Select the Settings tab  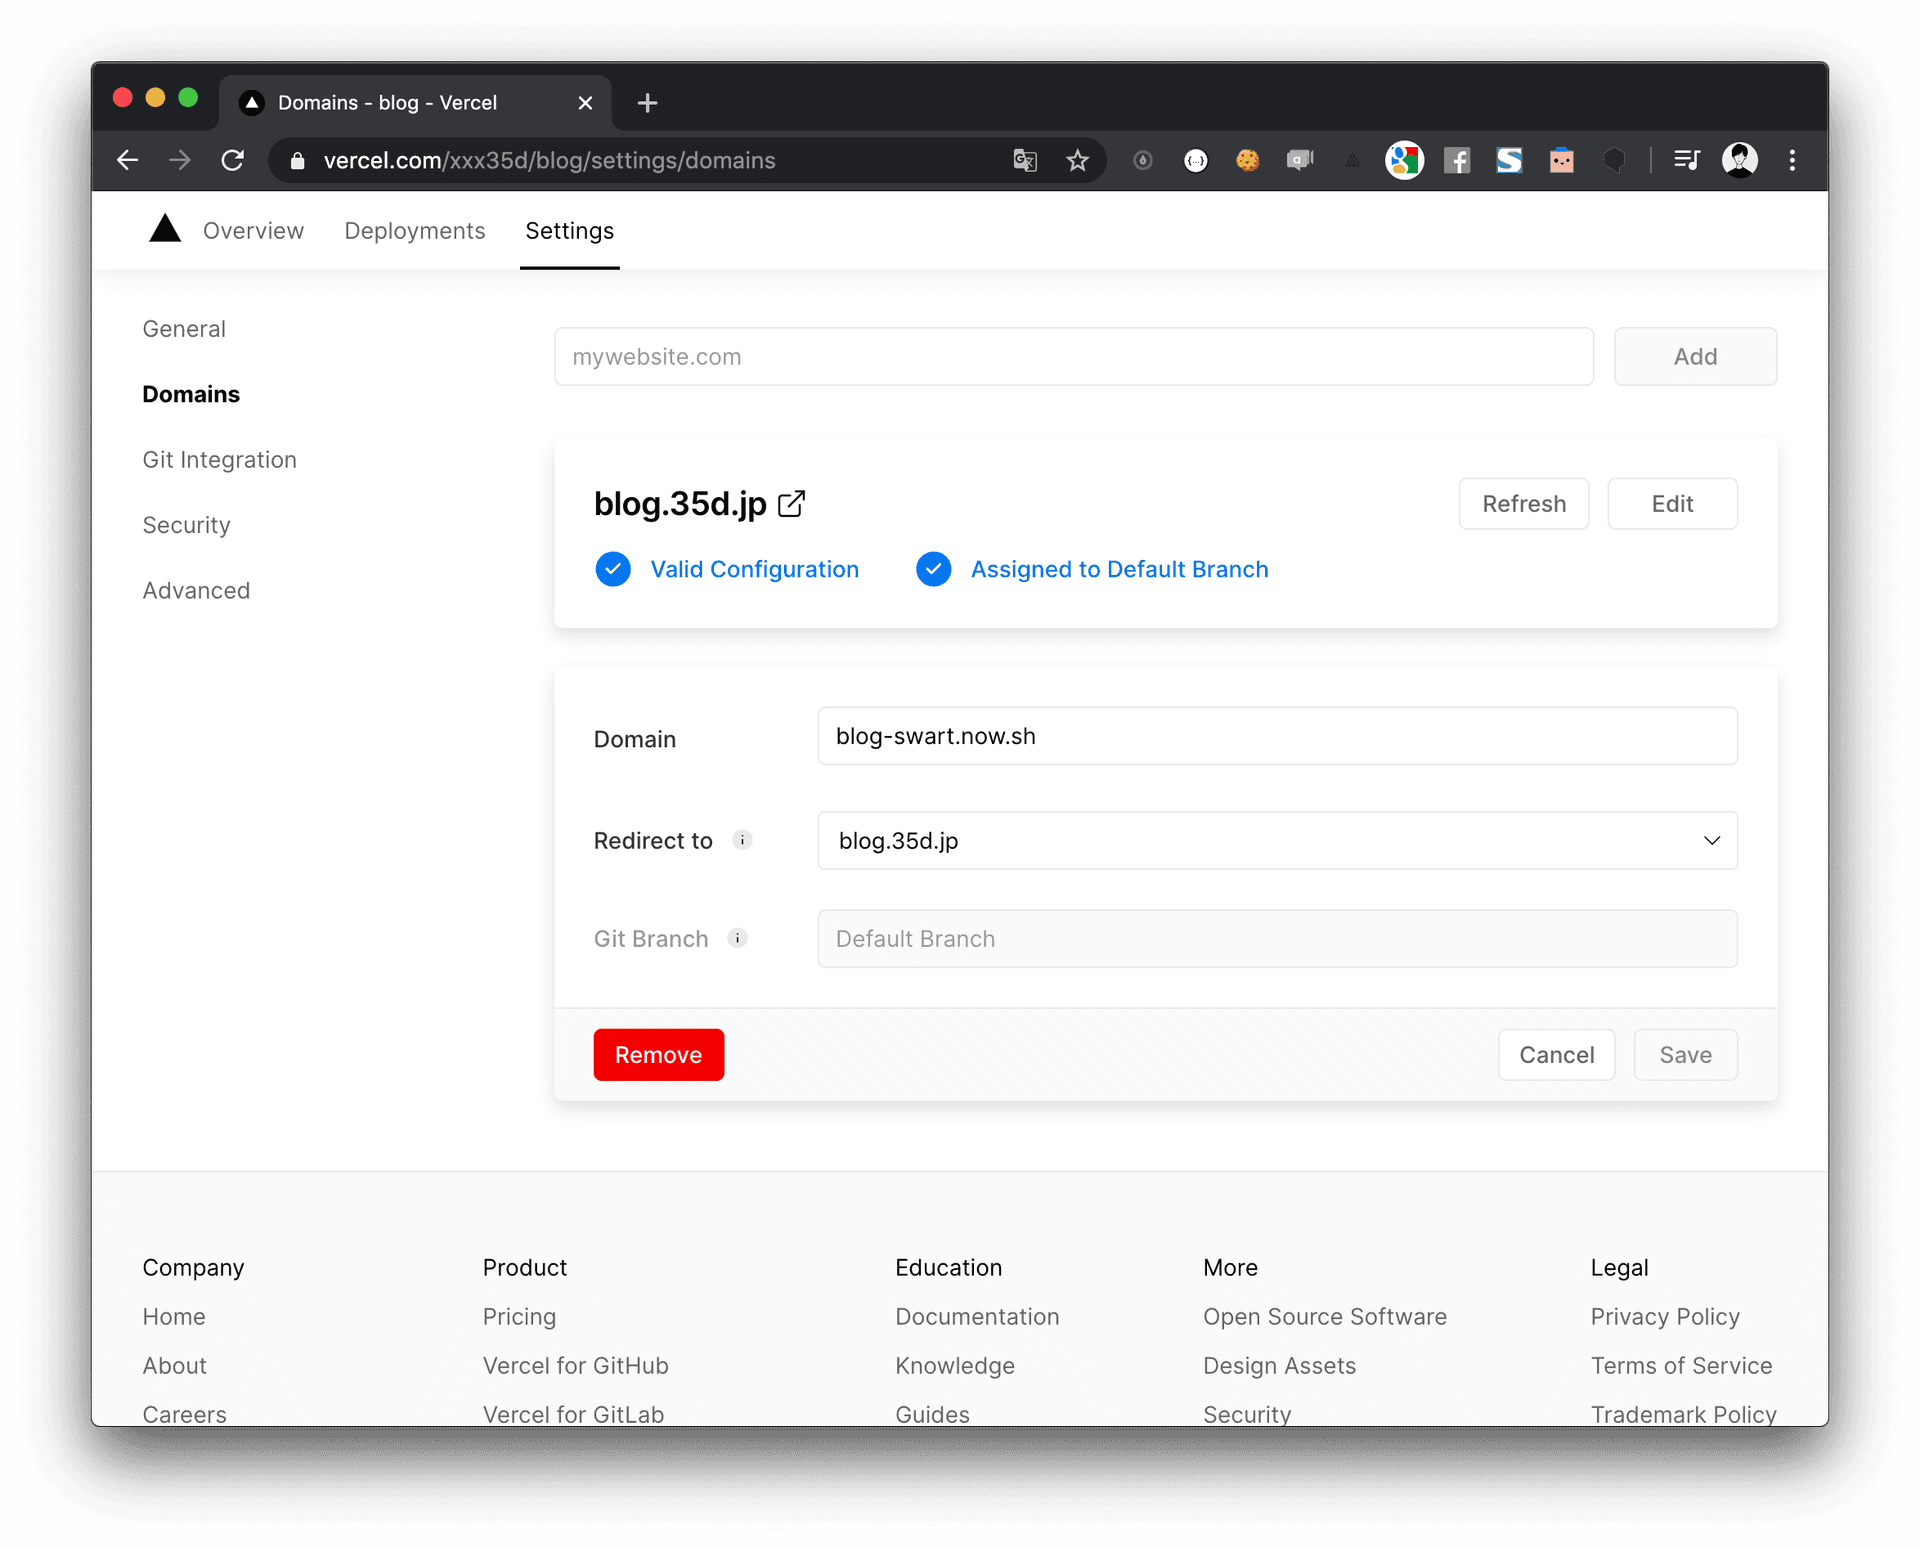point(570,231)
